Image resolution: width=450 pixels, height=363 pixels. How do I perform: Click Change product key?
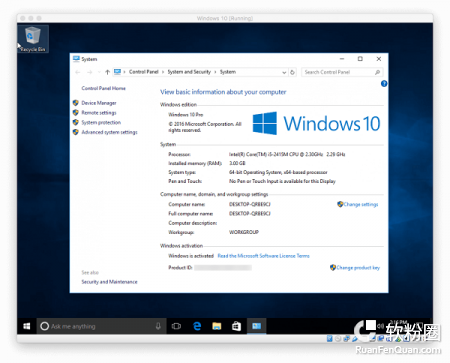358,268
